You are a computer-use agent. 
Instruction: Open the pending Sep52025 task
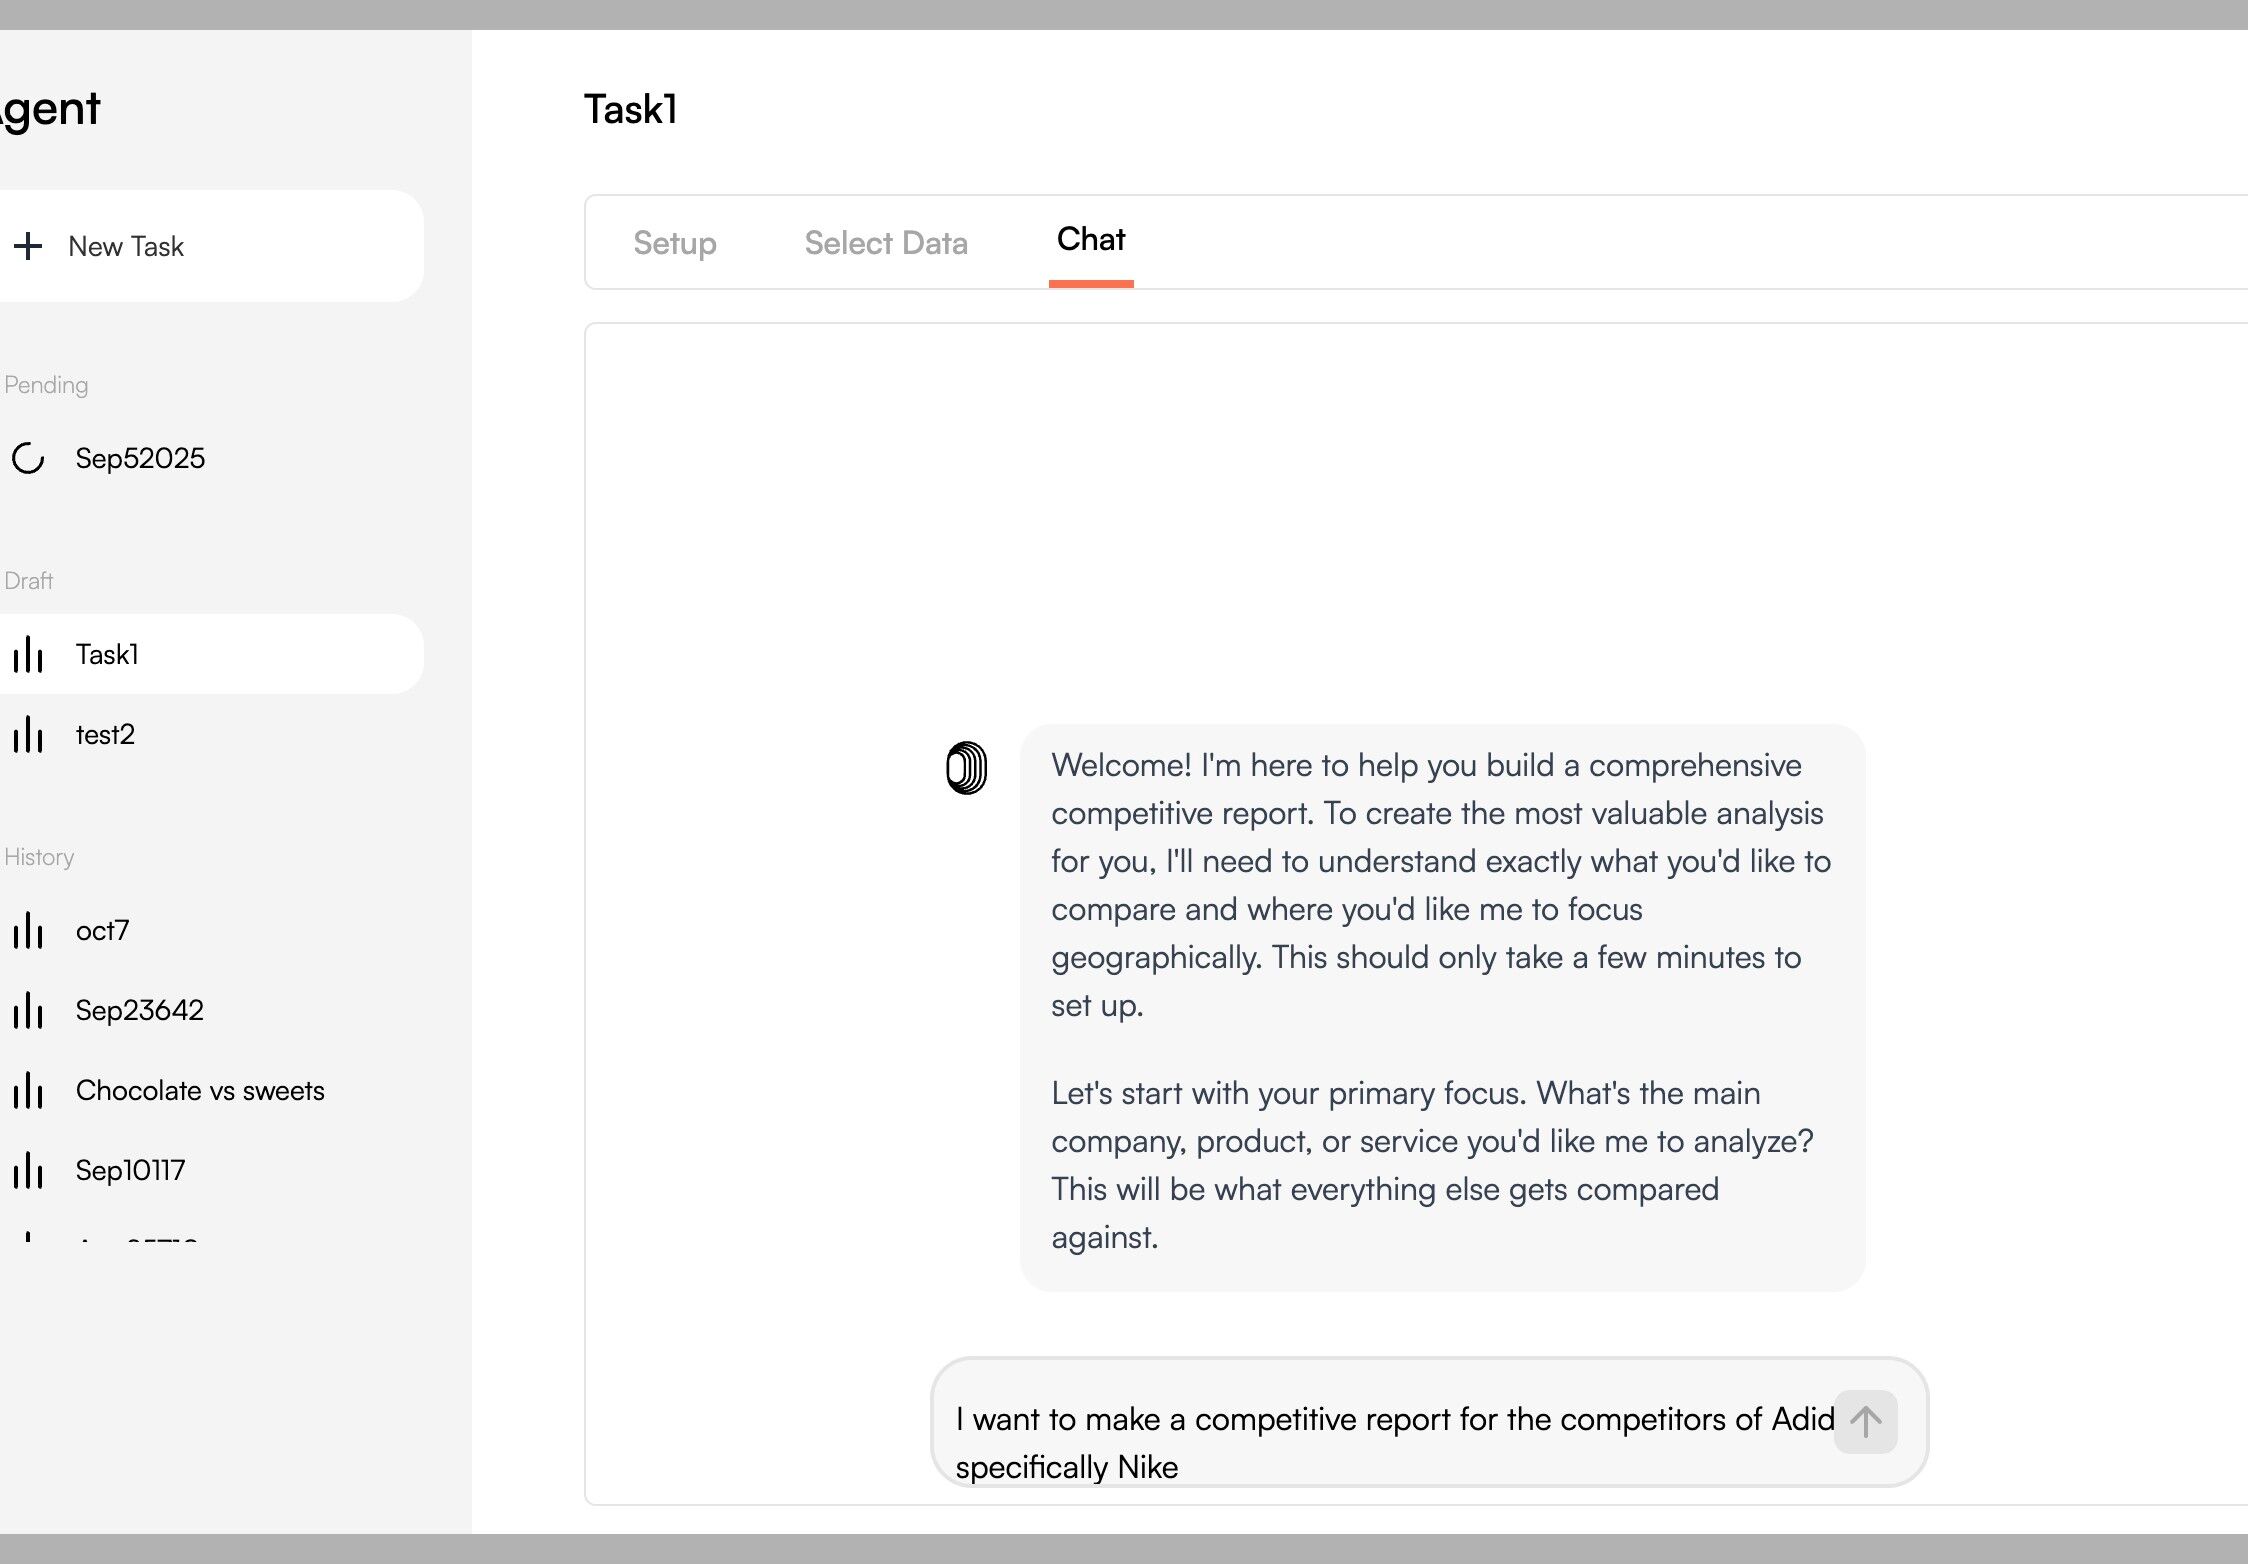140,458
